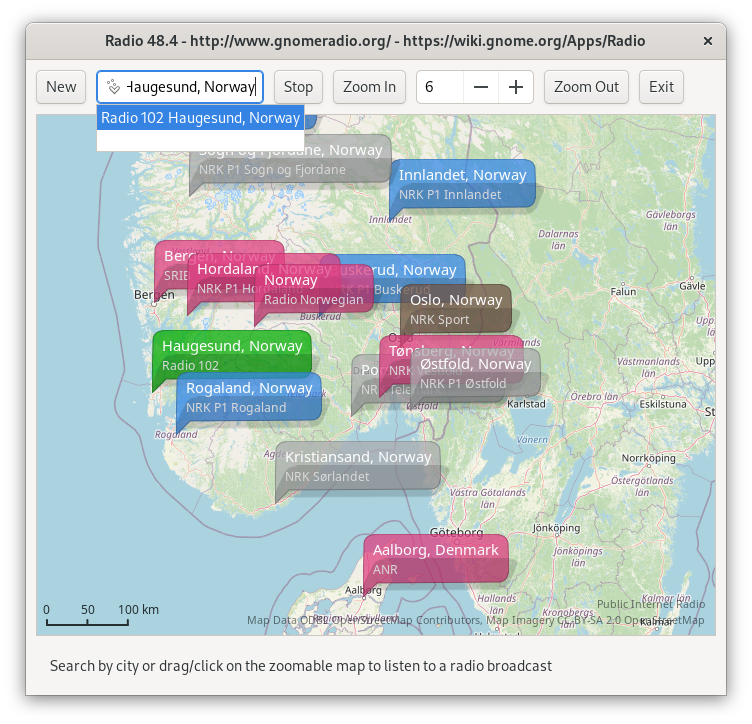Click the Norrköping city label
752x724 pixels.
(x=648, y=458)
